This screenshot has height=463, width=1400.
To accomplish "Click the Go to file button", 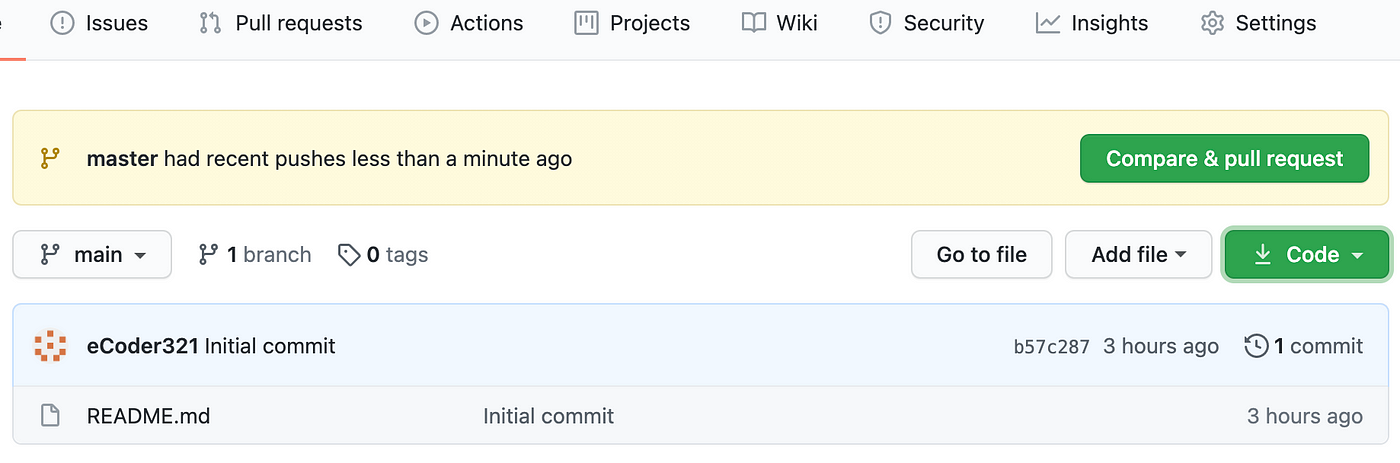I will (x=982, y=255).
